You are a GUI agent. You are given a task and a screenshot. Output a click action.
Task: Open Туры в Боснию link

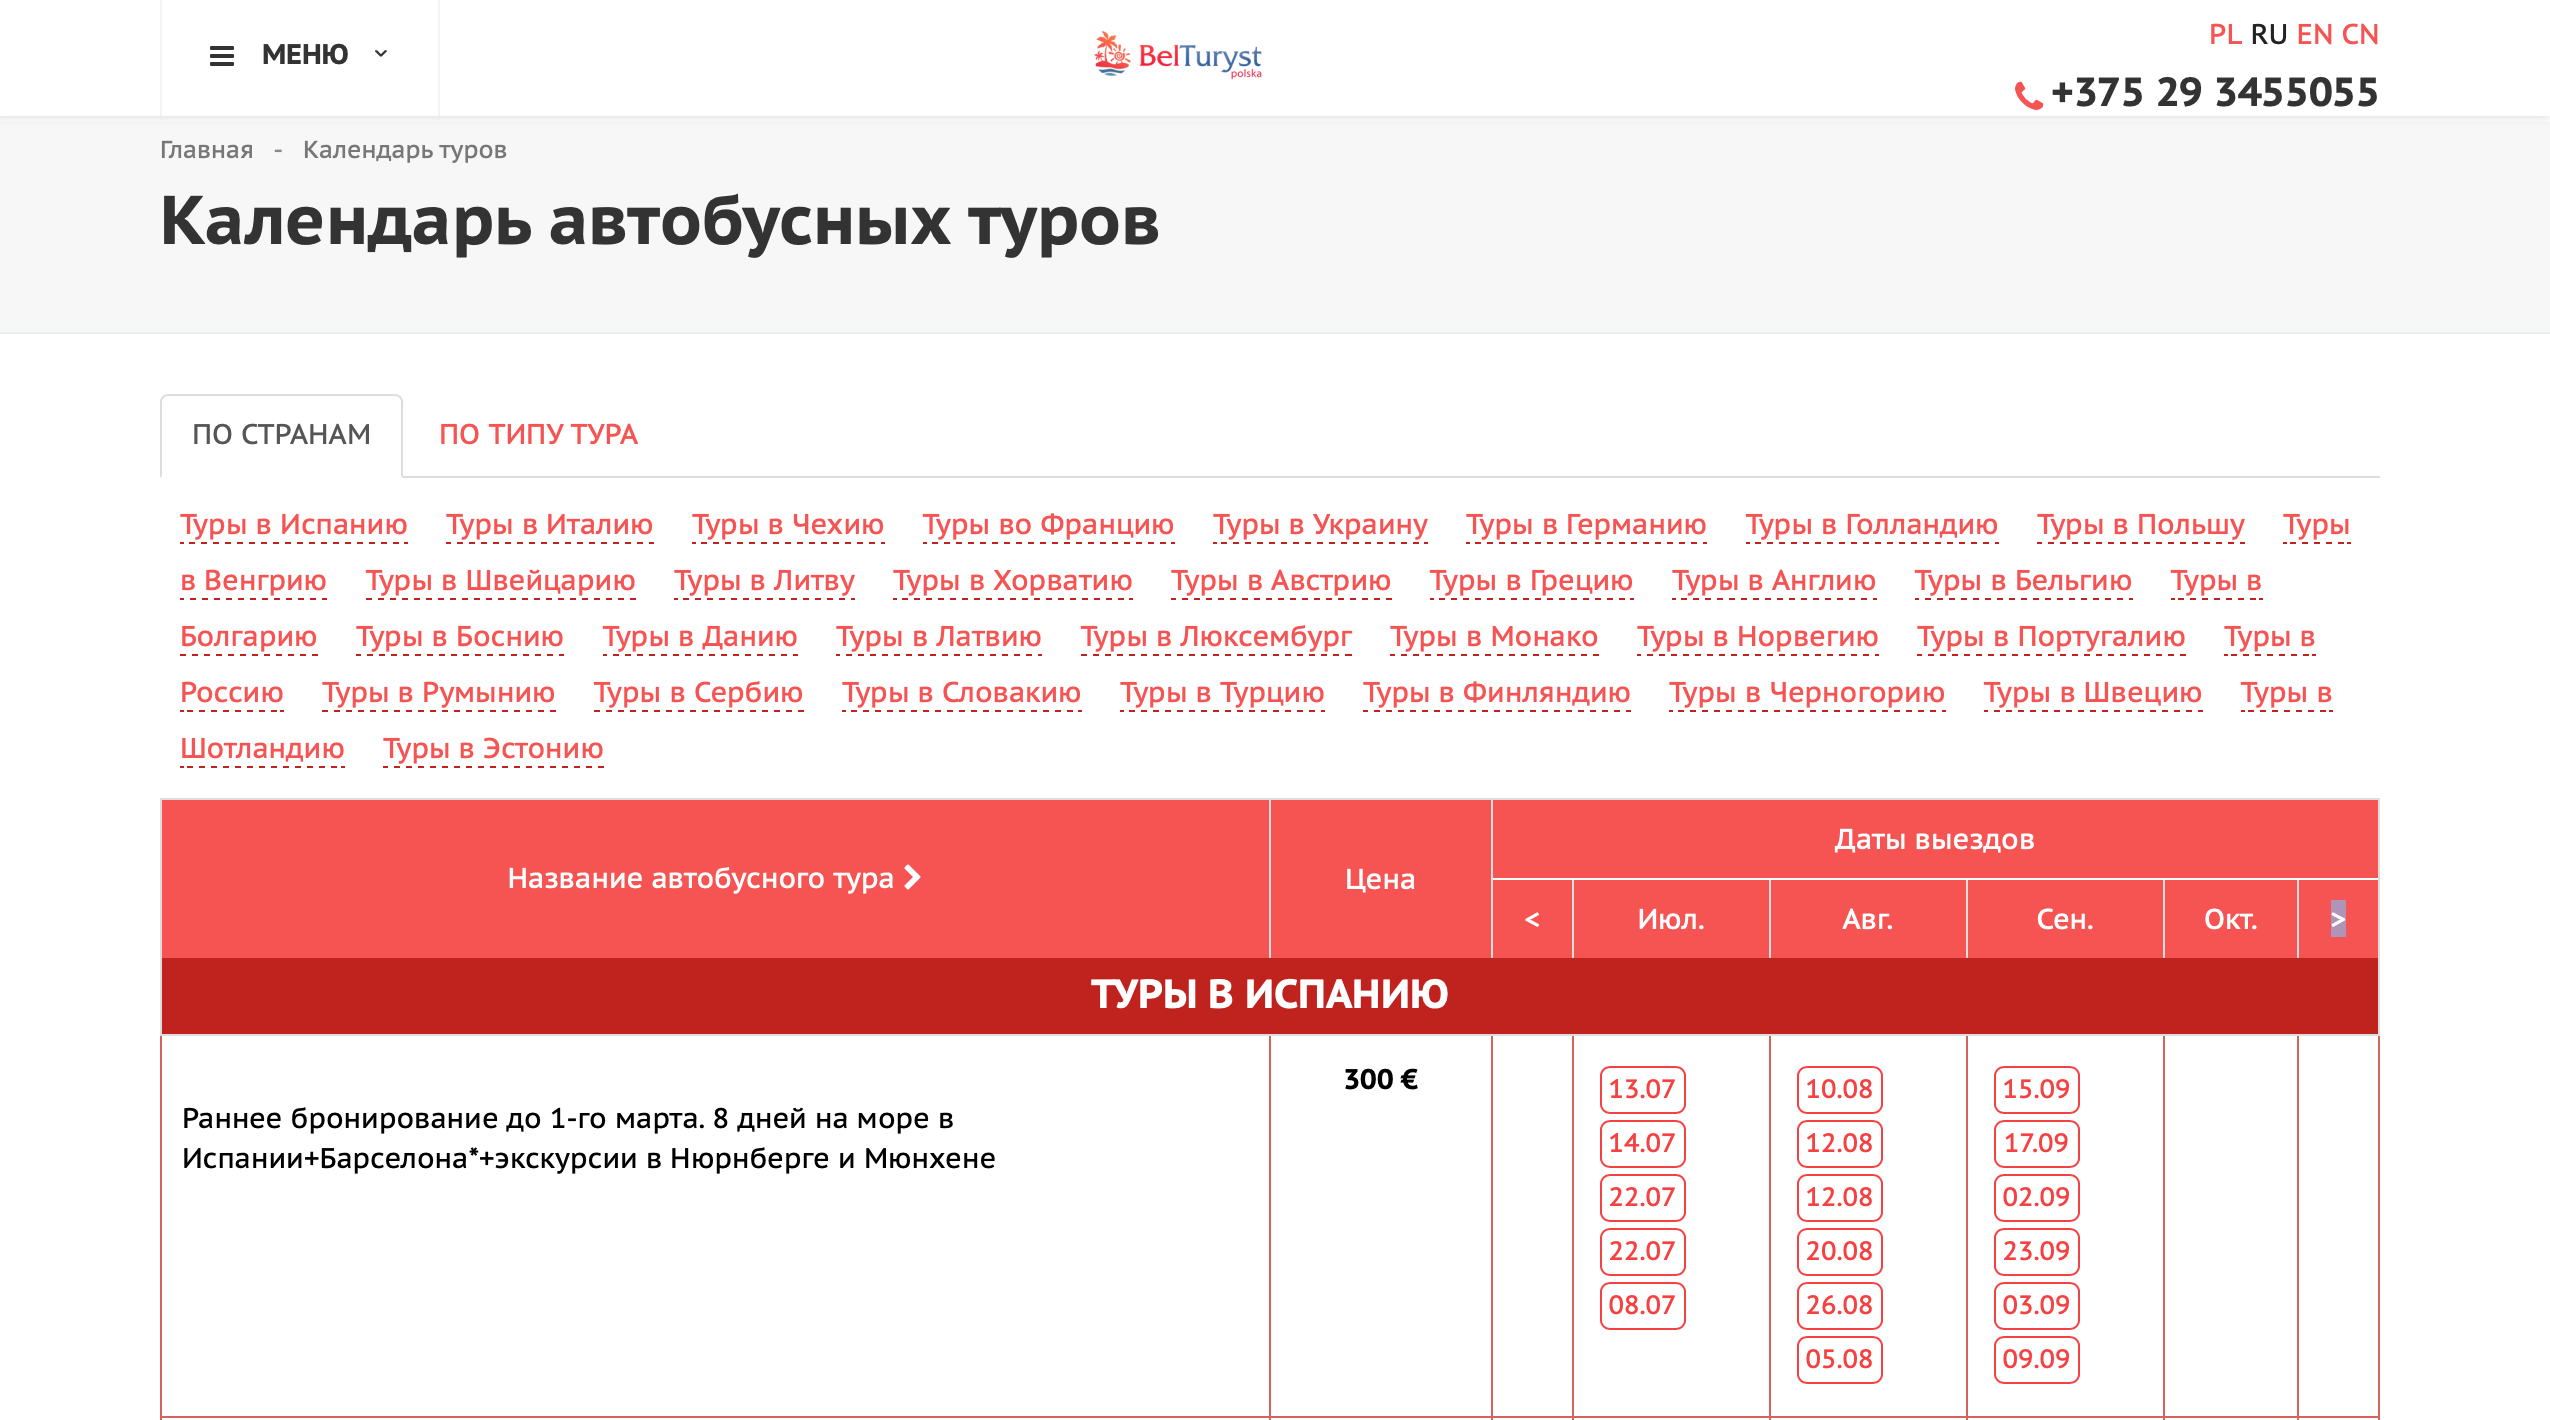[x=460, y=636]
